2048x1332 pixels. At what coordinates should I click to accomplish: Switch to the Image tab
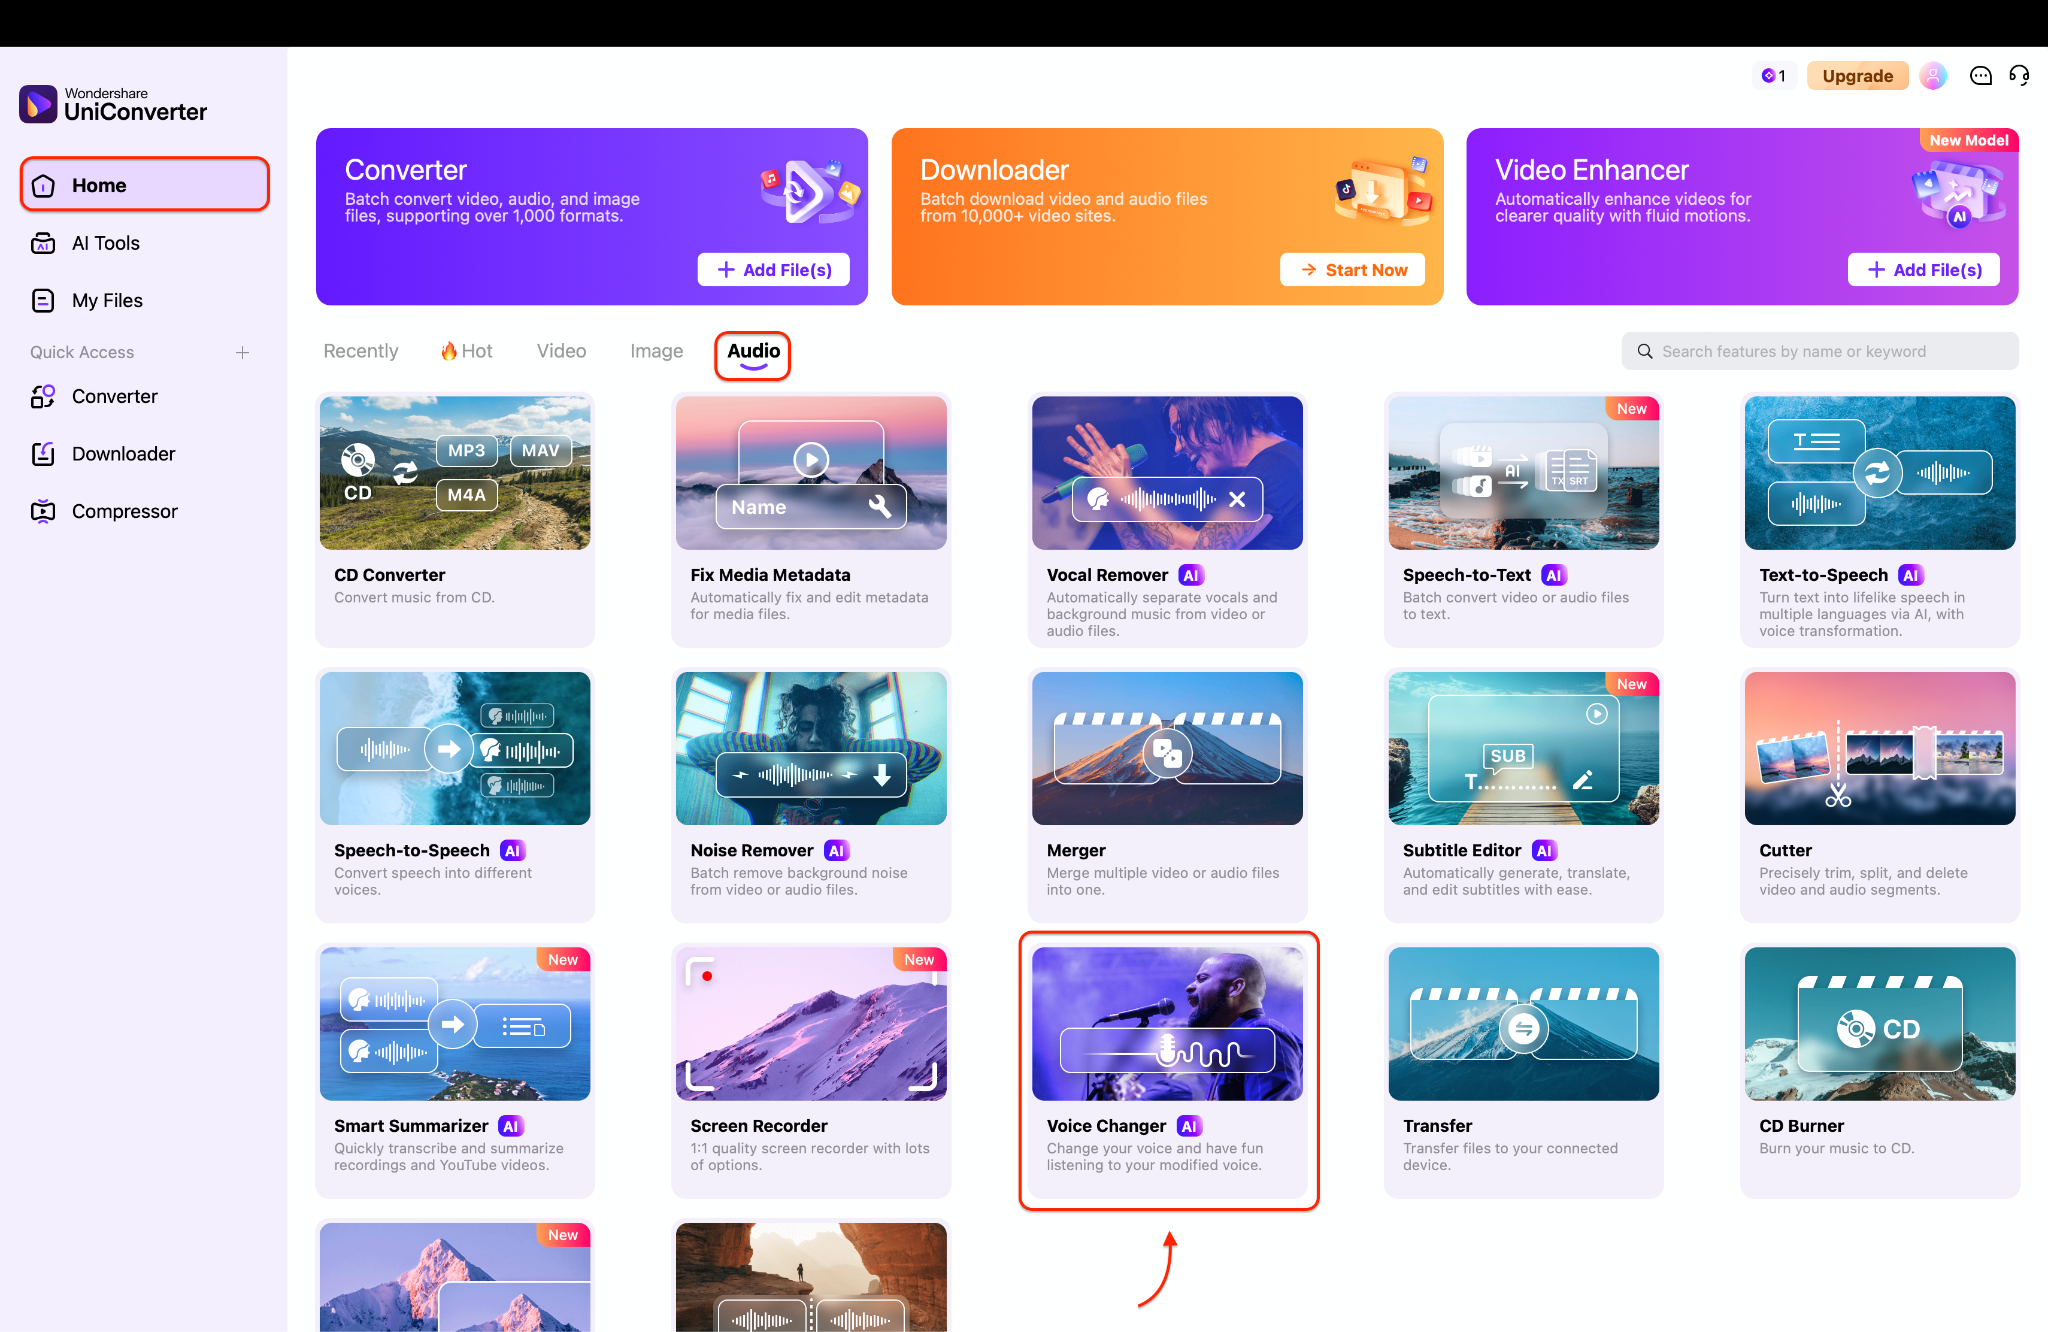click(x=657, y=351)
